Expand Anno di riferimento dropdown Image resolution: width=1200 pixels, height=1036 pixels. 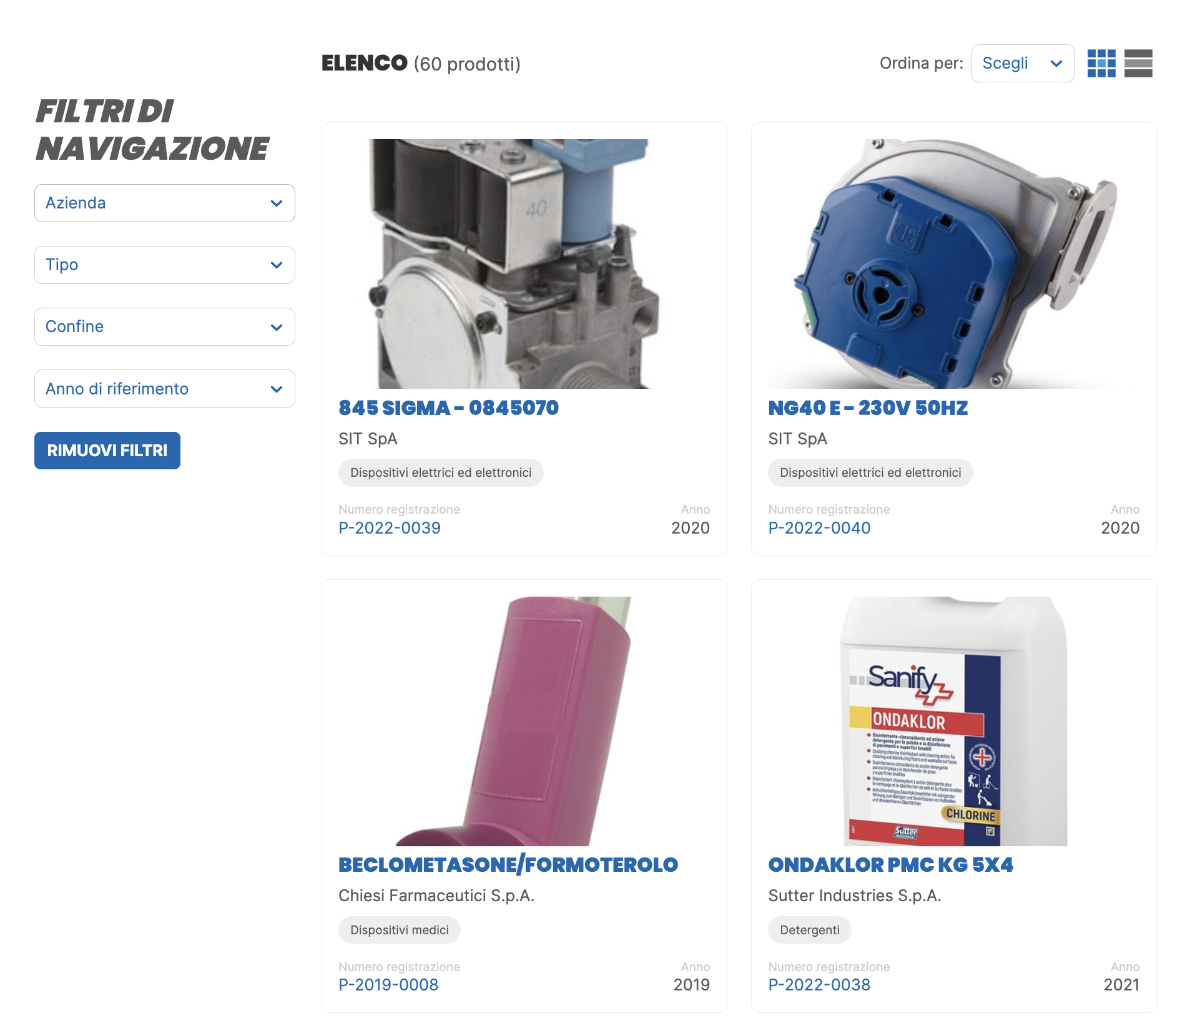pos(165,389)
